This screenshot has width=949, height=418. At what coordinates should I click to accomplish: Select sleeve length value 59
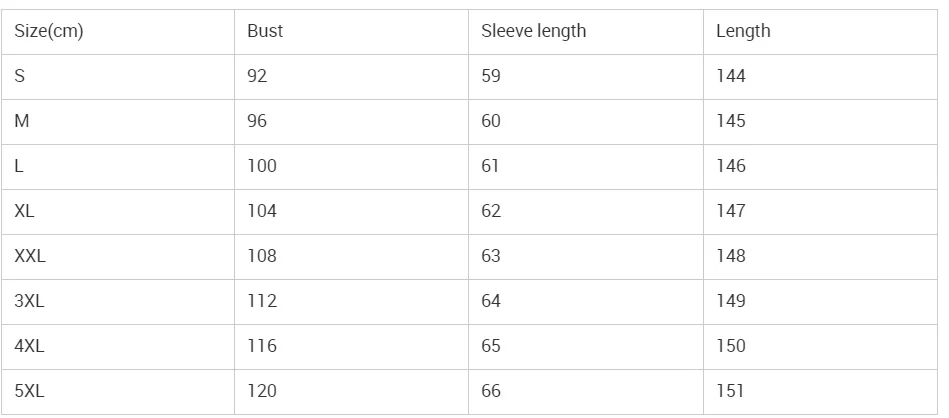pyautogui.click(x=491, y=76)
